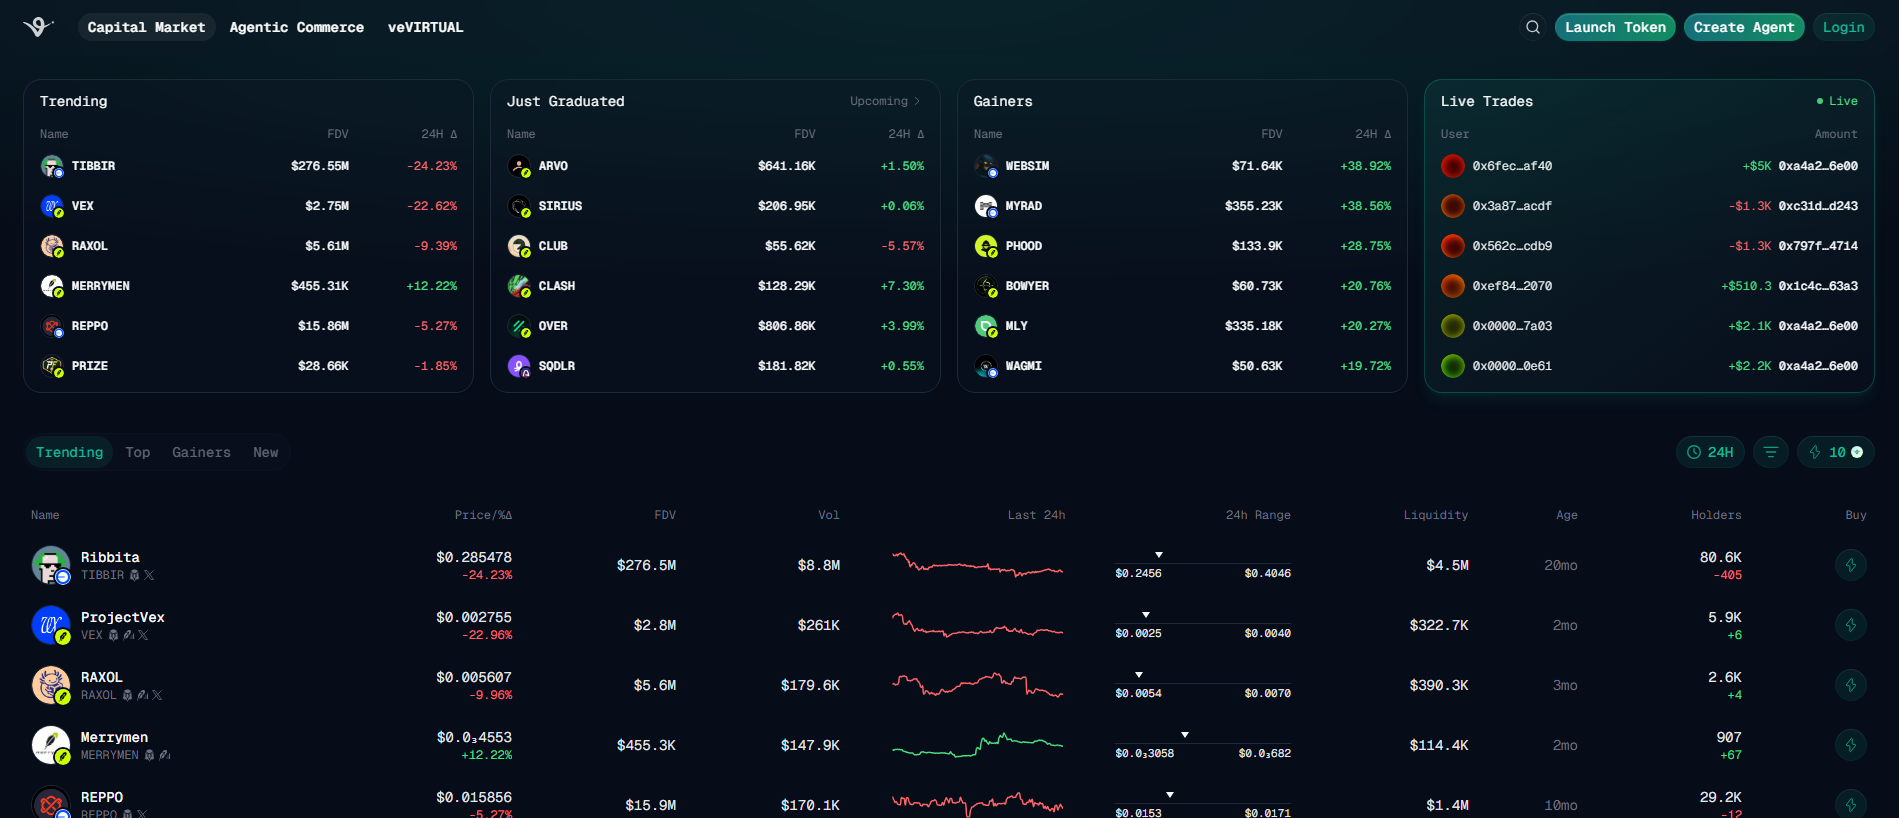Click the Ribbita avatar in the token table
This screenshot has height=818, width=1899.
(51, 565)
